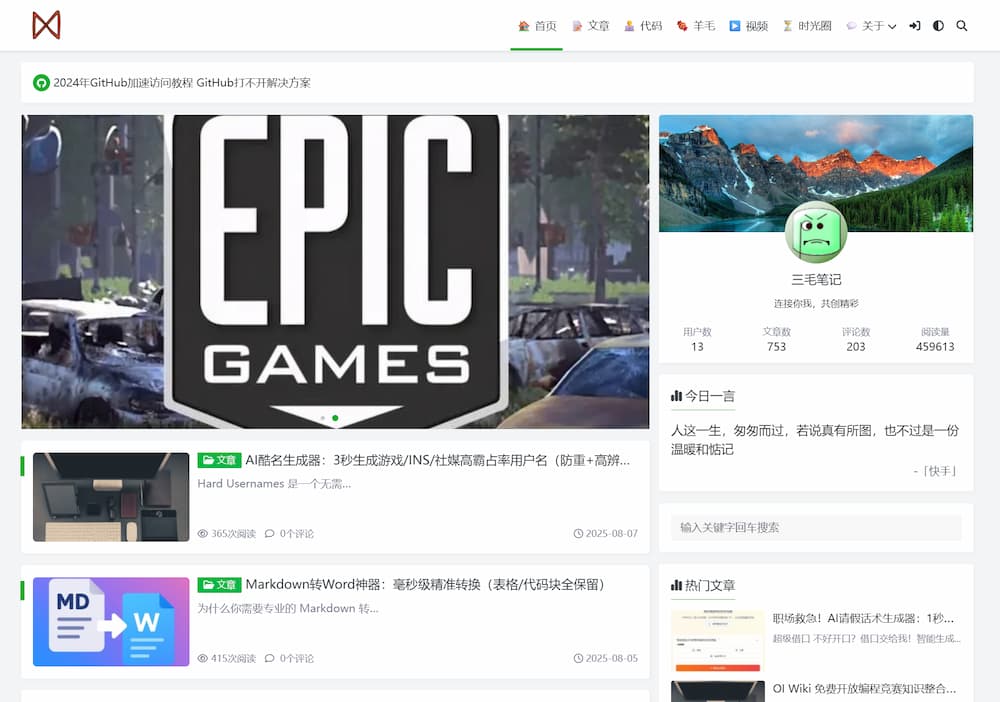The width and height of the screenshot is (1000, 702).
Task: Click the folder icon inside the green 文章 tag
Action: [208, 460]
